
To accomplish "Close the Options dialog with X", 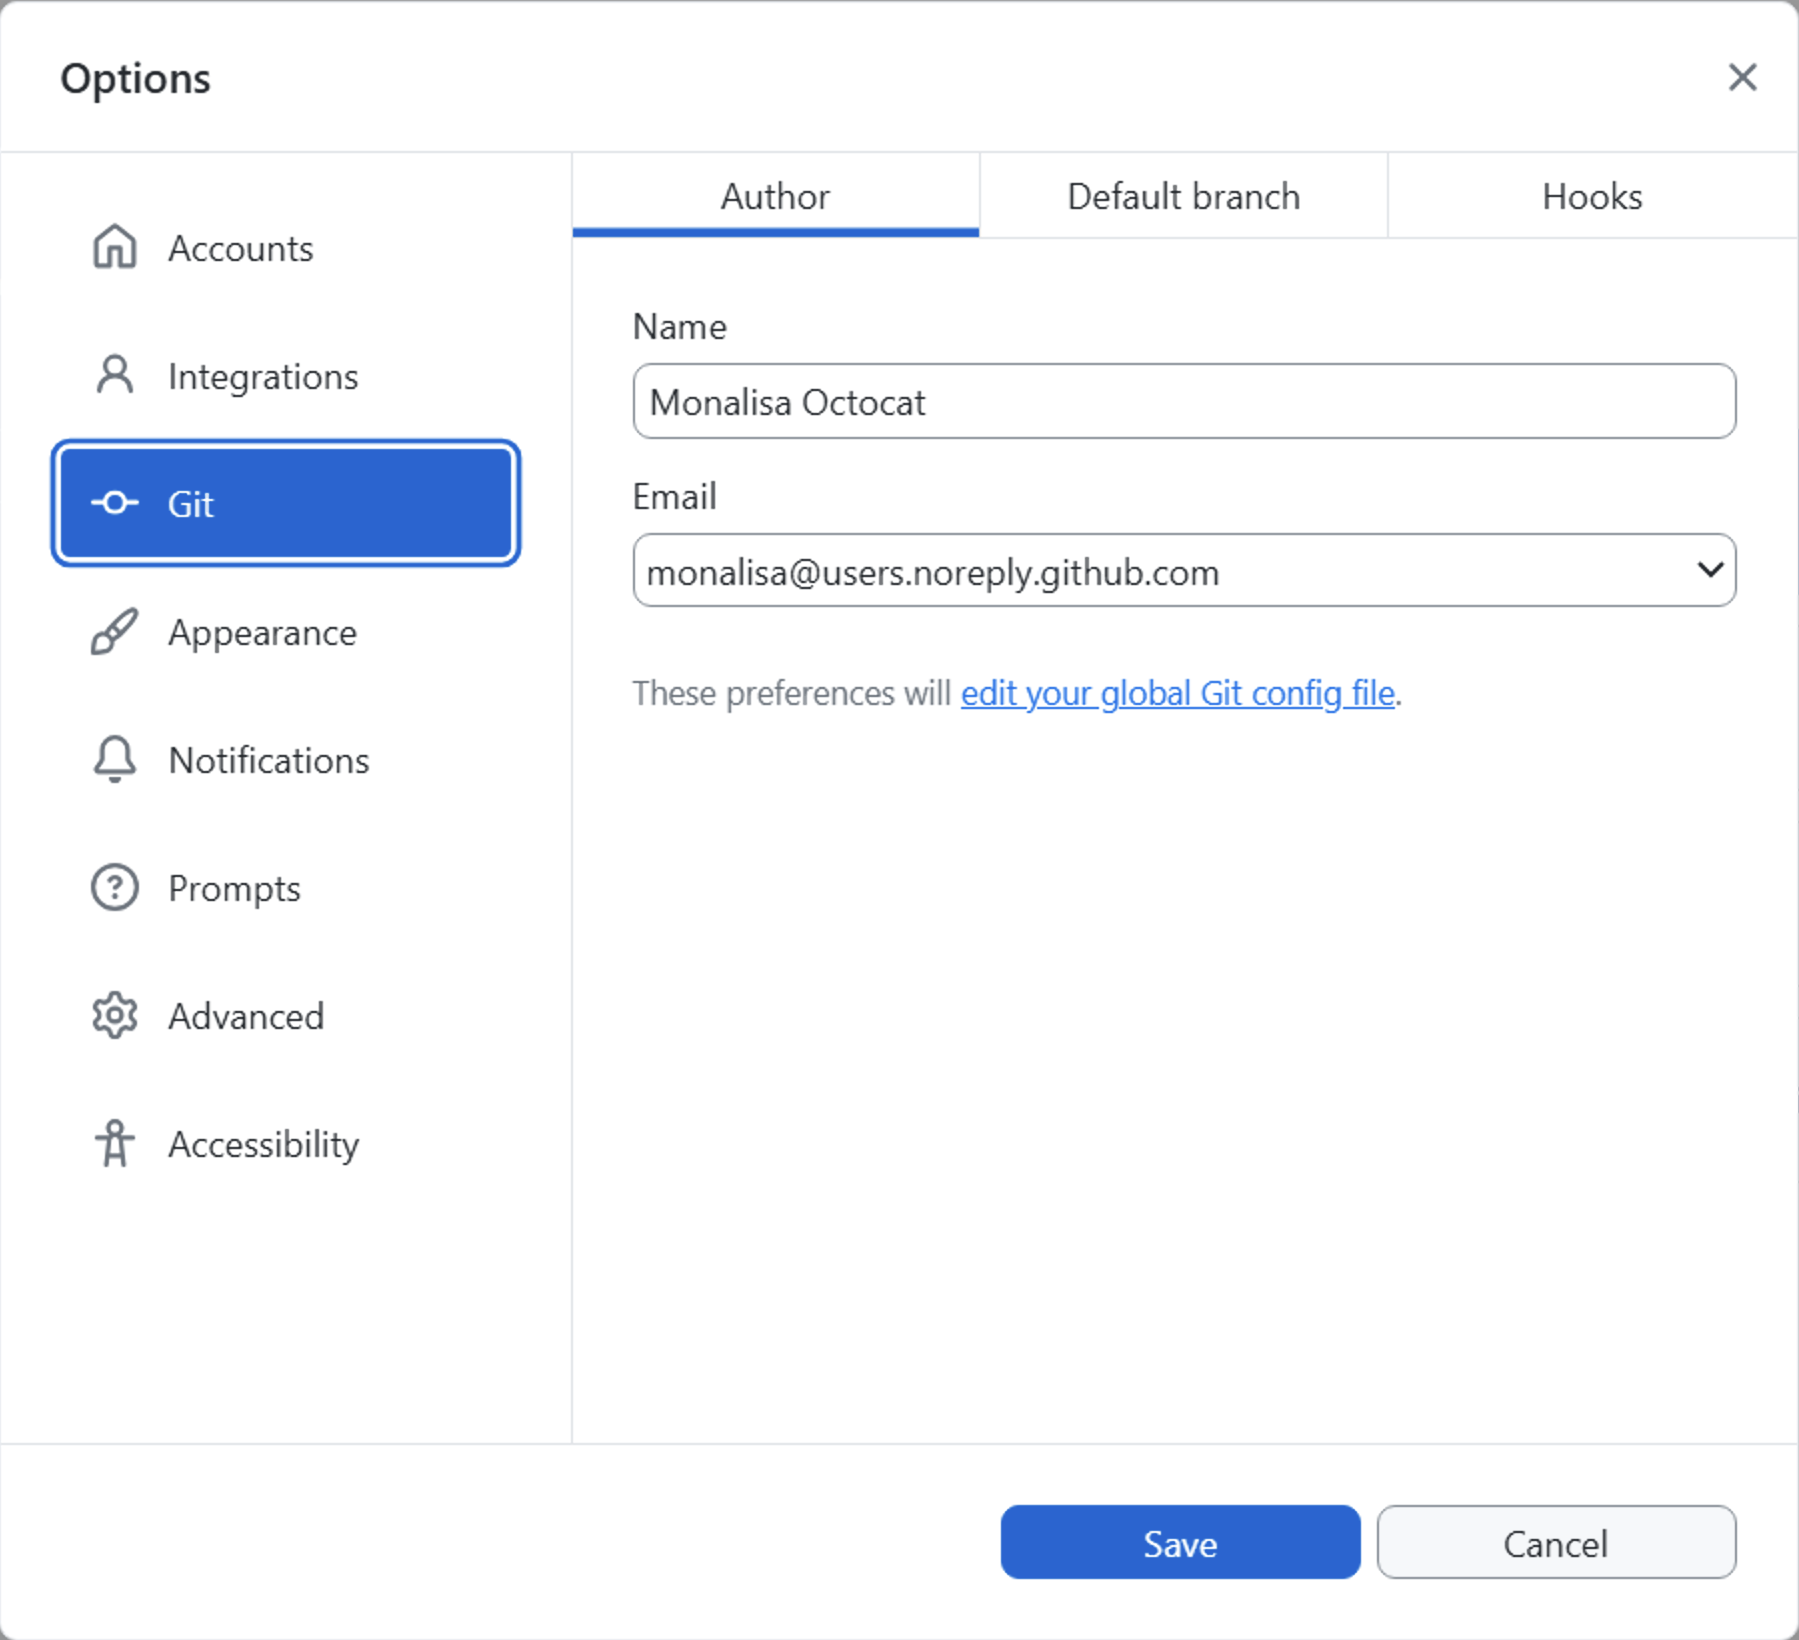I will pos(1742,77).
